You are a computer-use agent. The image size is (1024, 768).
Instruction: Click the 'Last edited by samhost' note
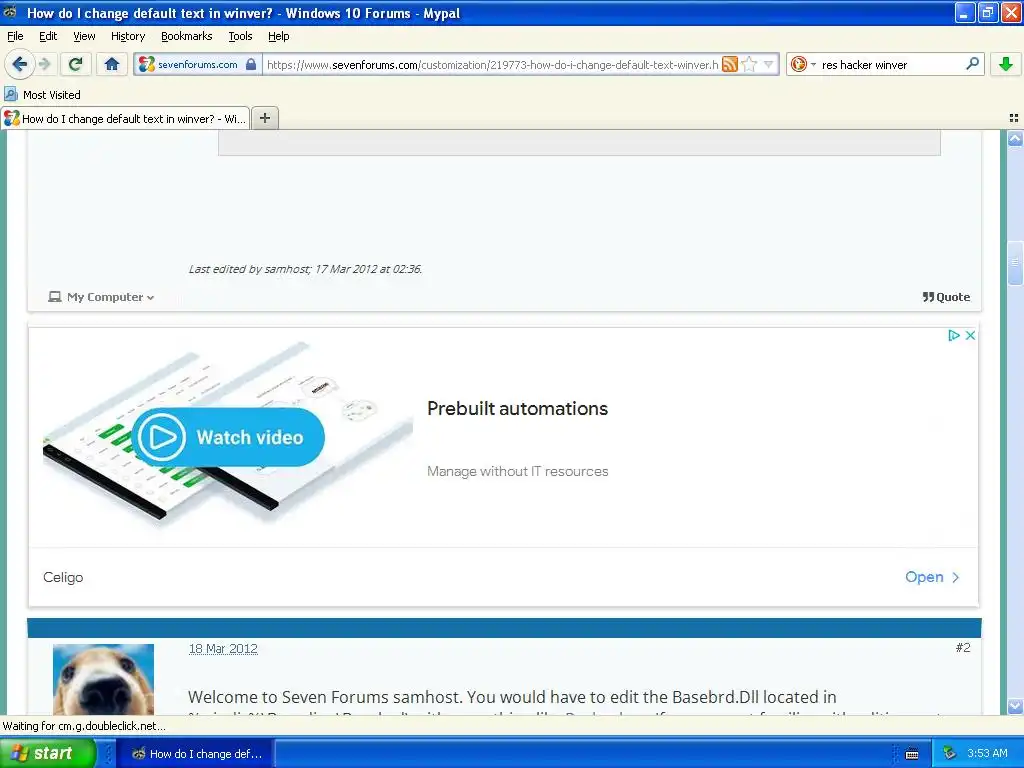pos(305,269)
